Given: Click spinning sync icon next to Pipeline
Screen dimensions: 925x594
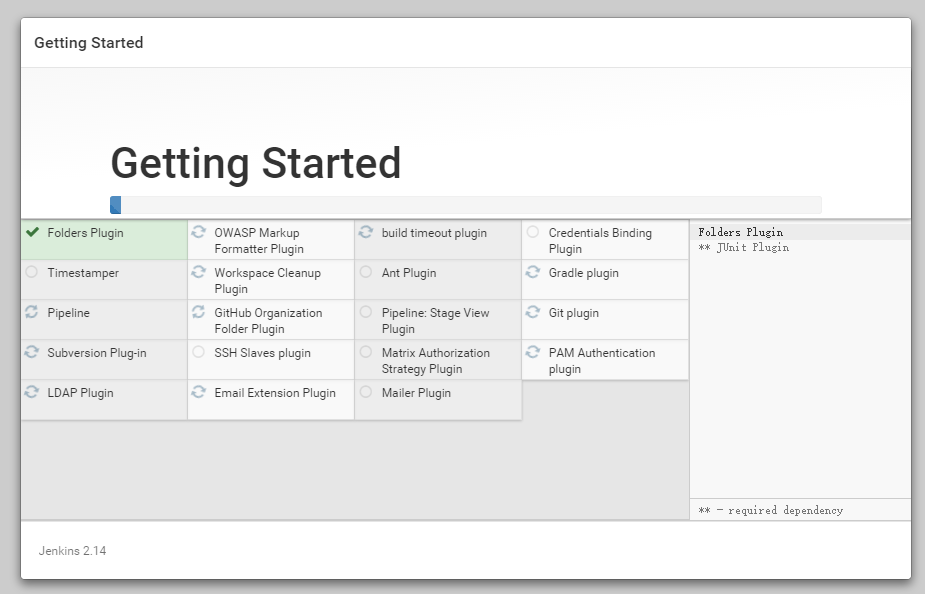Looking at the screenshot, I should 32,312.
